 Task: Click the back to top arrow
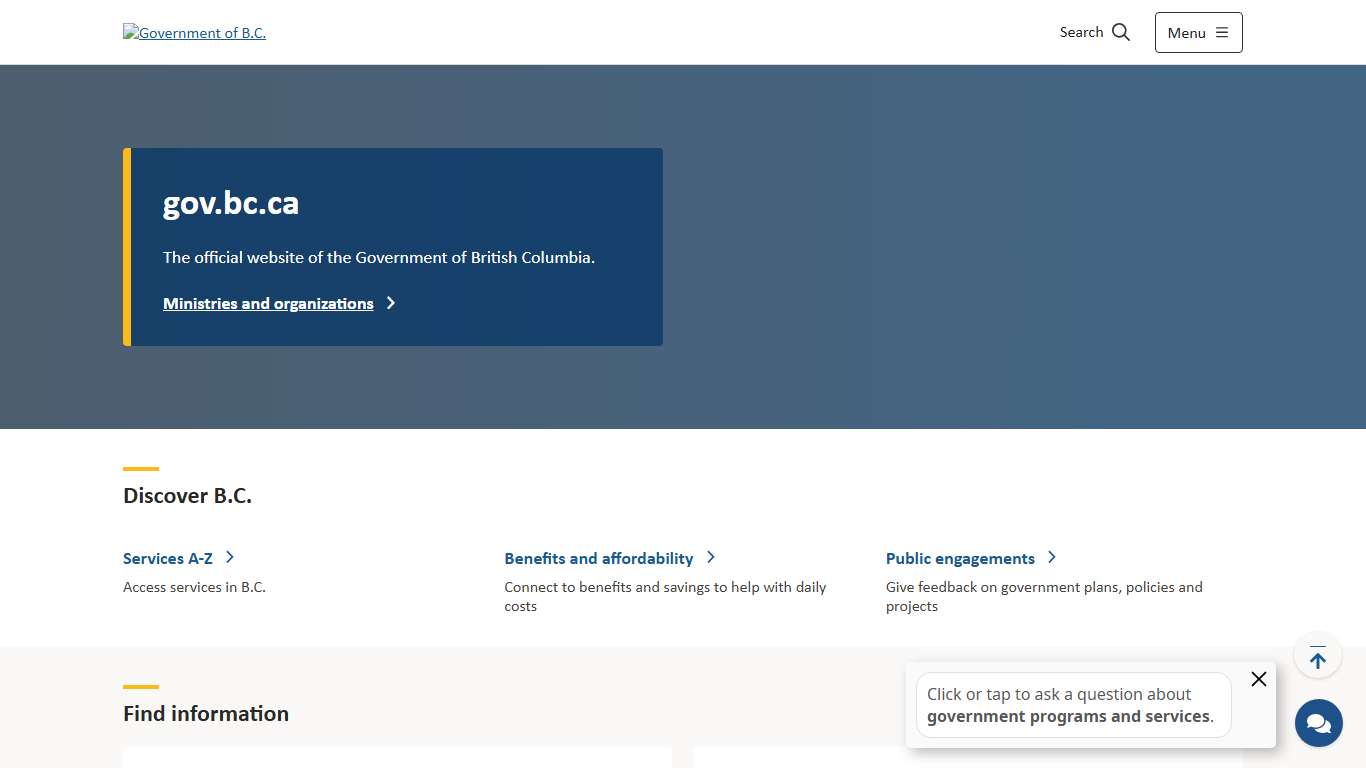tap(1317, 658)
